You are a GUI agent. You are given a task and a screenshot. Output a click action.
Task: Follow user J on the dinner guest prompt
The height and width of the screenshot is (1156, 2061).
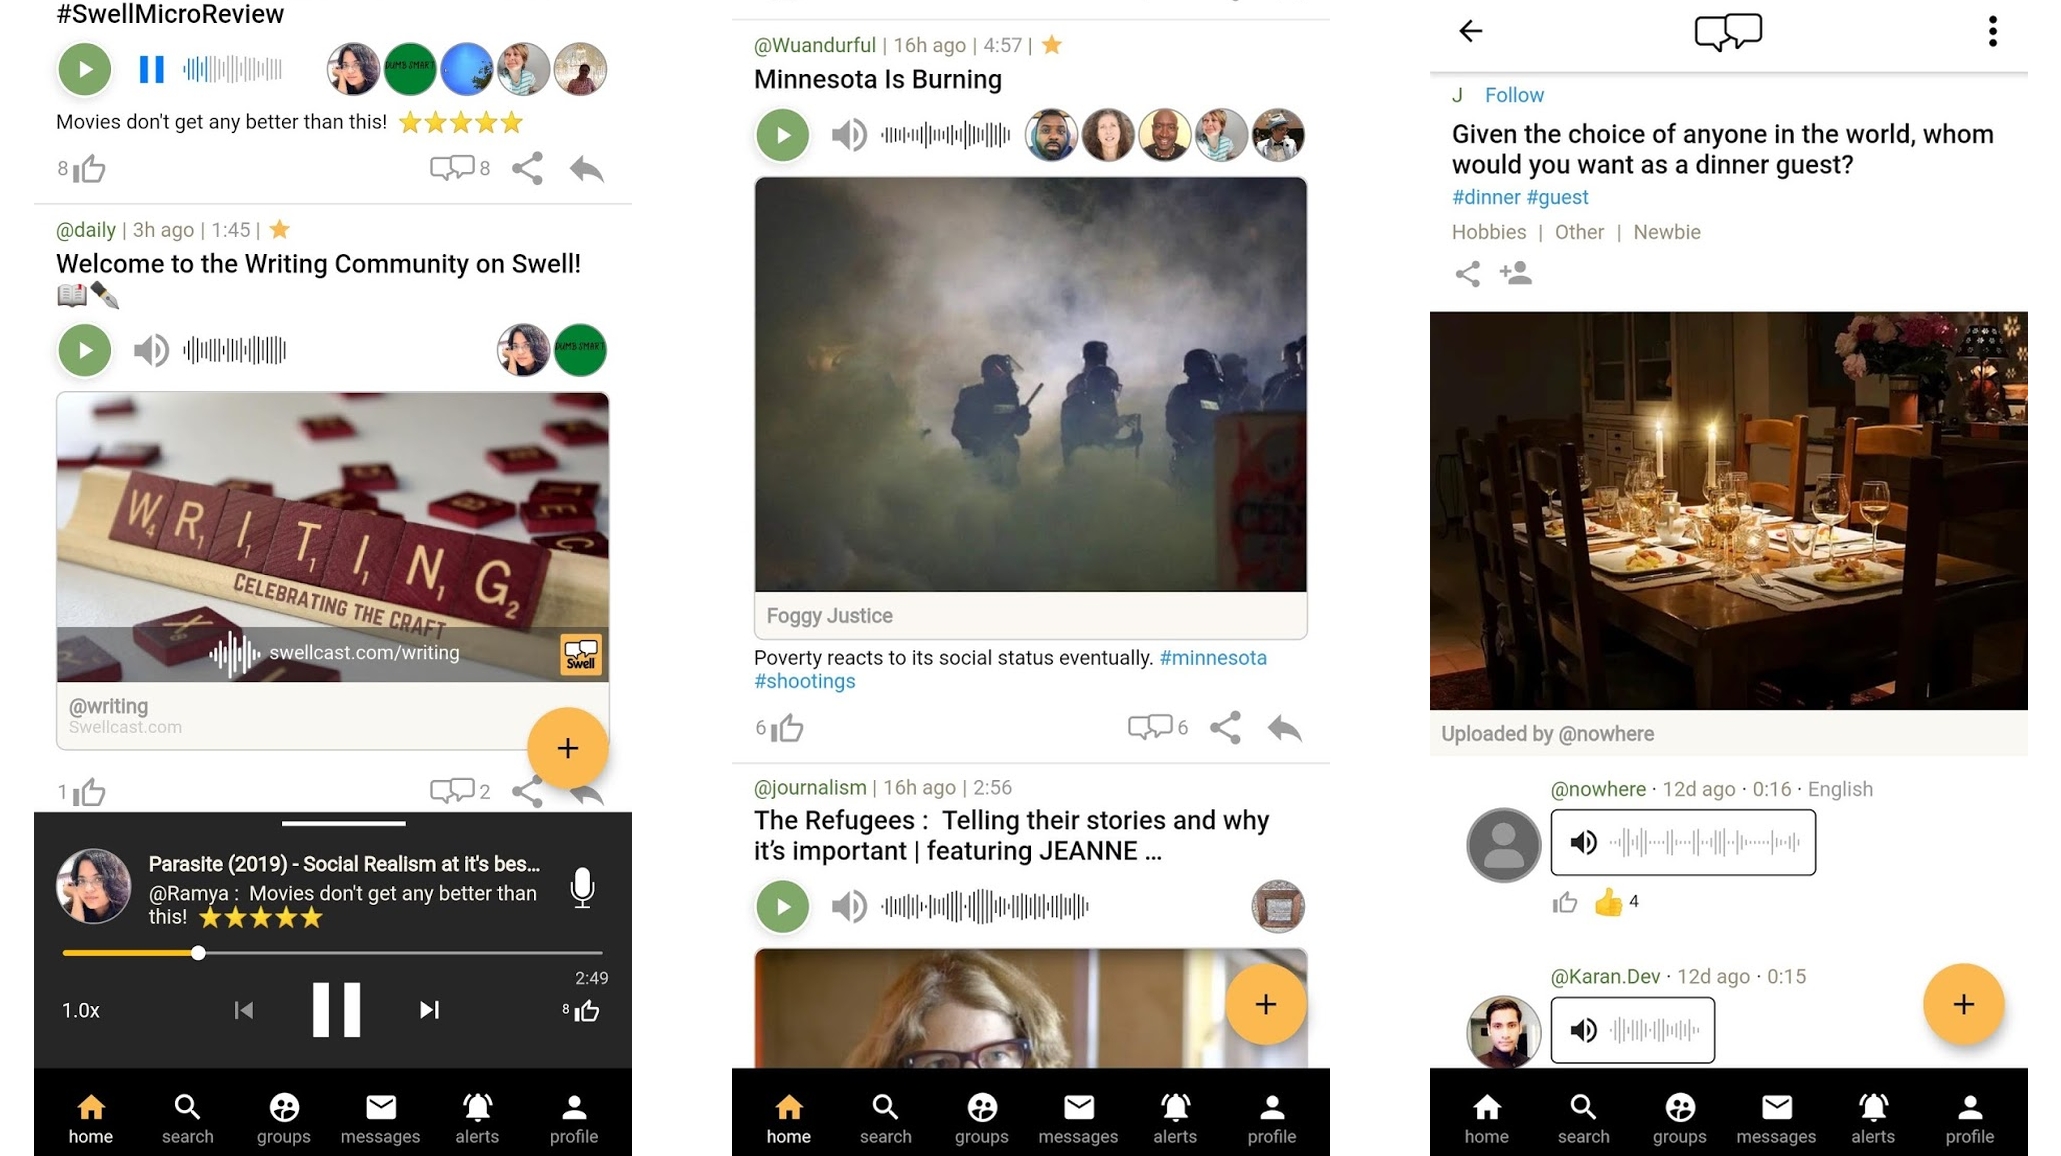click(1515, 93)
